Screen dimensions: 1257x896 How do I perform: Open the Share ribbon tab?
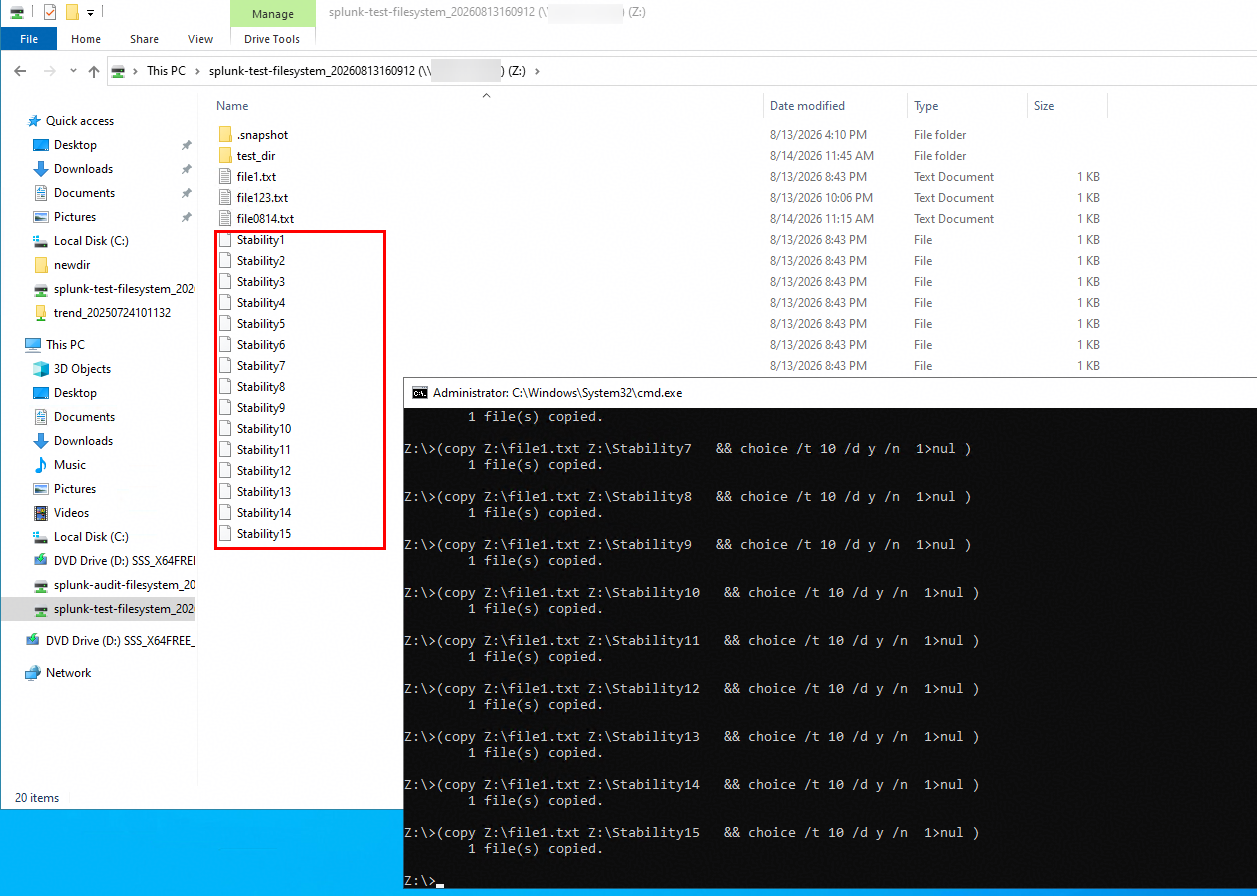click(x=144, y=39)
